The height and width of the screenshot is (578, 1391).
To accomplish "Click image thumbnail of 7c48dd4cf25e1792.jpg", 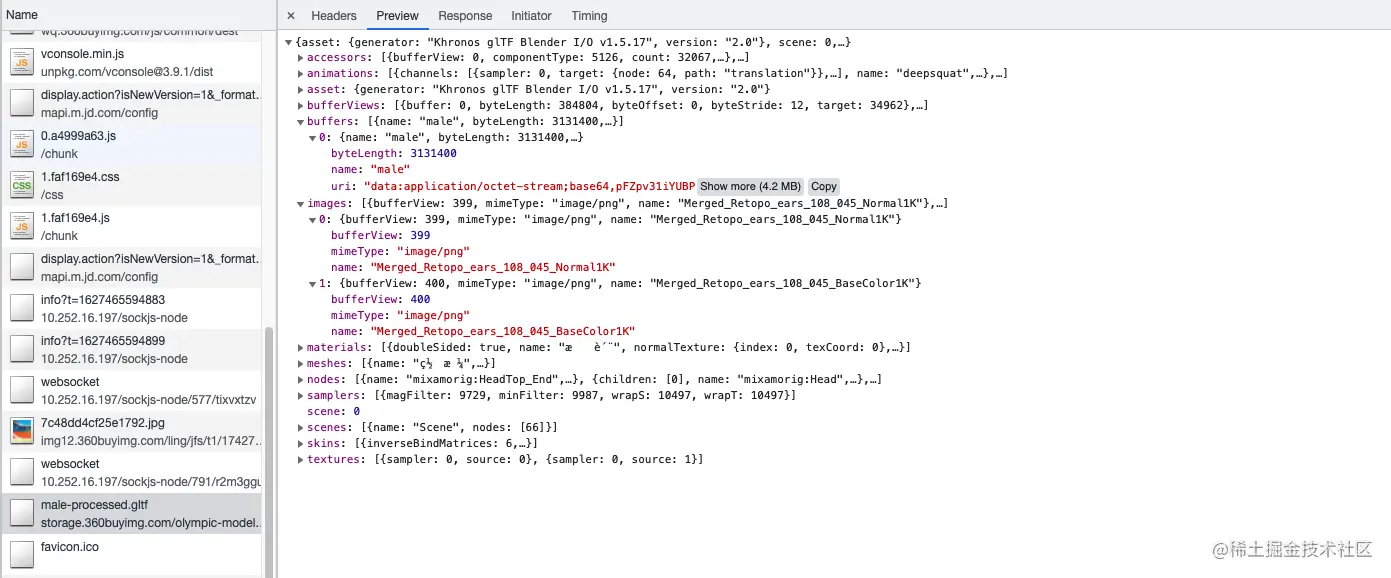I will [x=21, y=431].
